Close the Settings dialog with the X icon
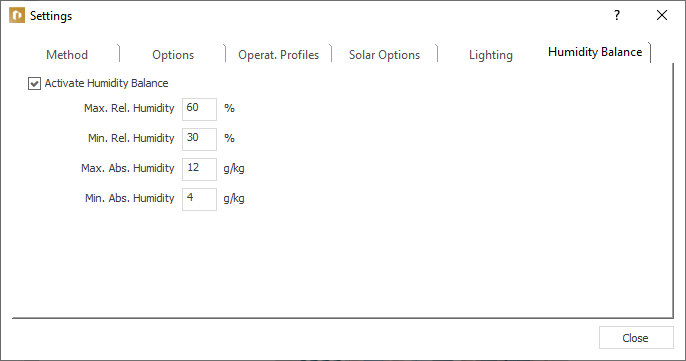 pyautogui.click(x=662, y=15)
